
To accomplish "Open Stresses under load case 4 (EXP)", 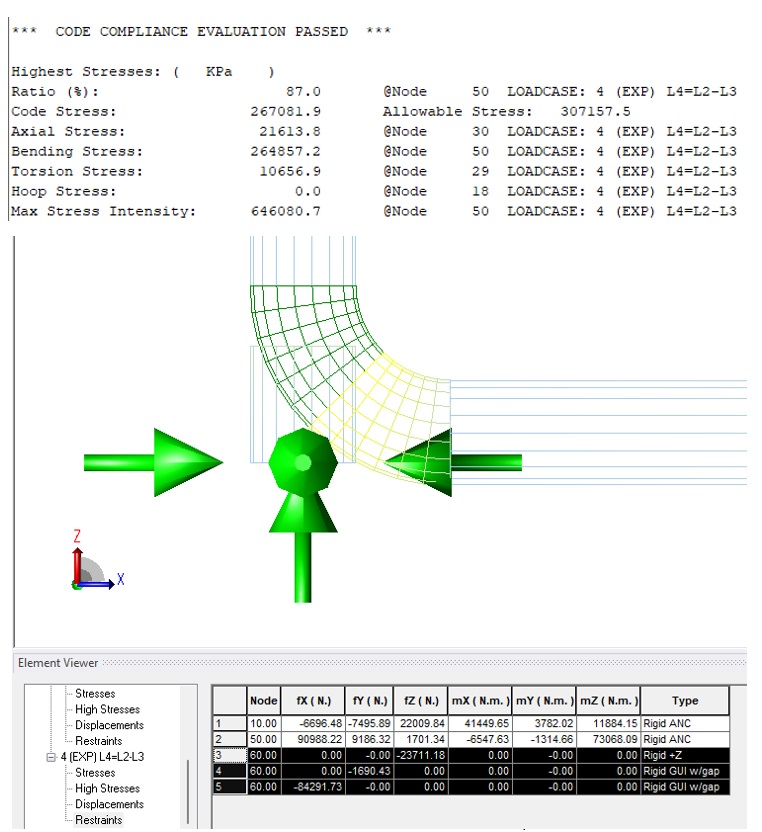I will coord(95,773).
